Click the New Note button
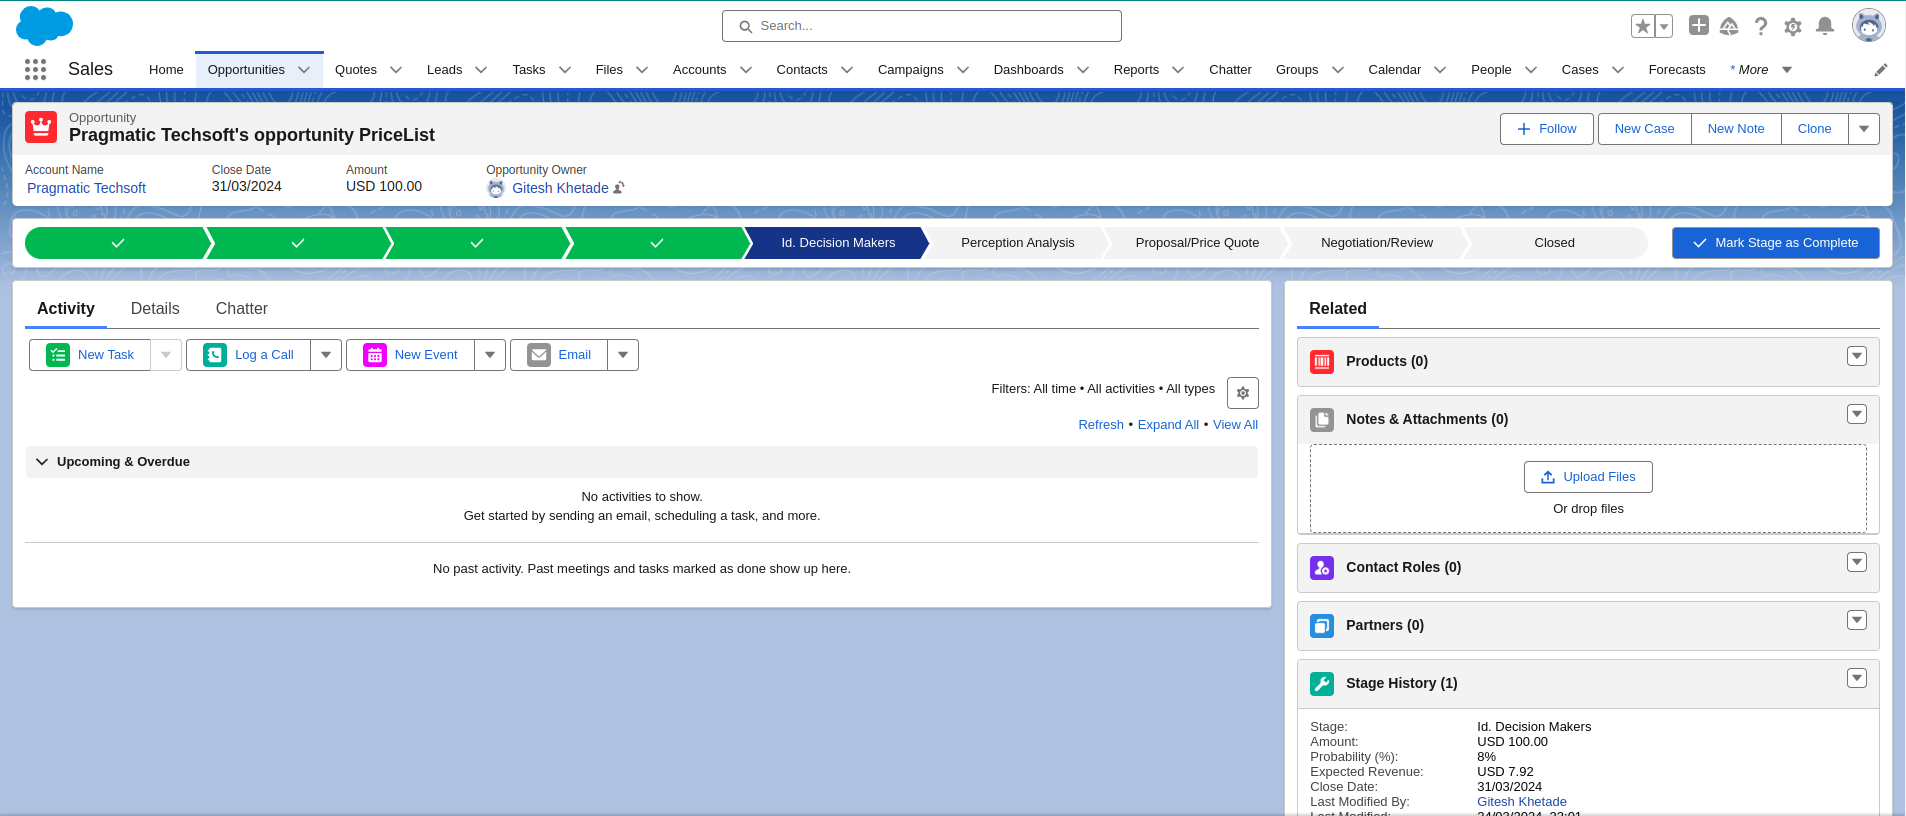1906x816 pixels. tap(1736, 129)
